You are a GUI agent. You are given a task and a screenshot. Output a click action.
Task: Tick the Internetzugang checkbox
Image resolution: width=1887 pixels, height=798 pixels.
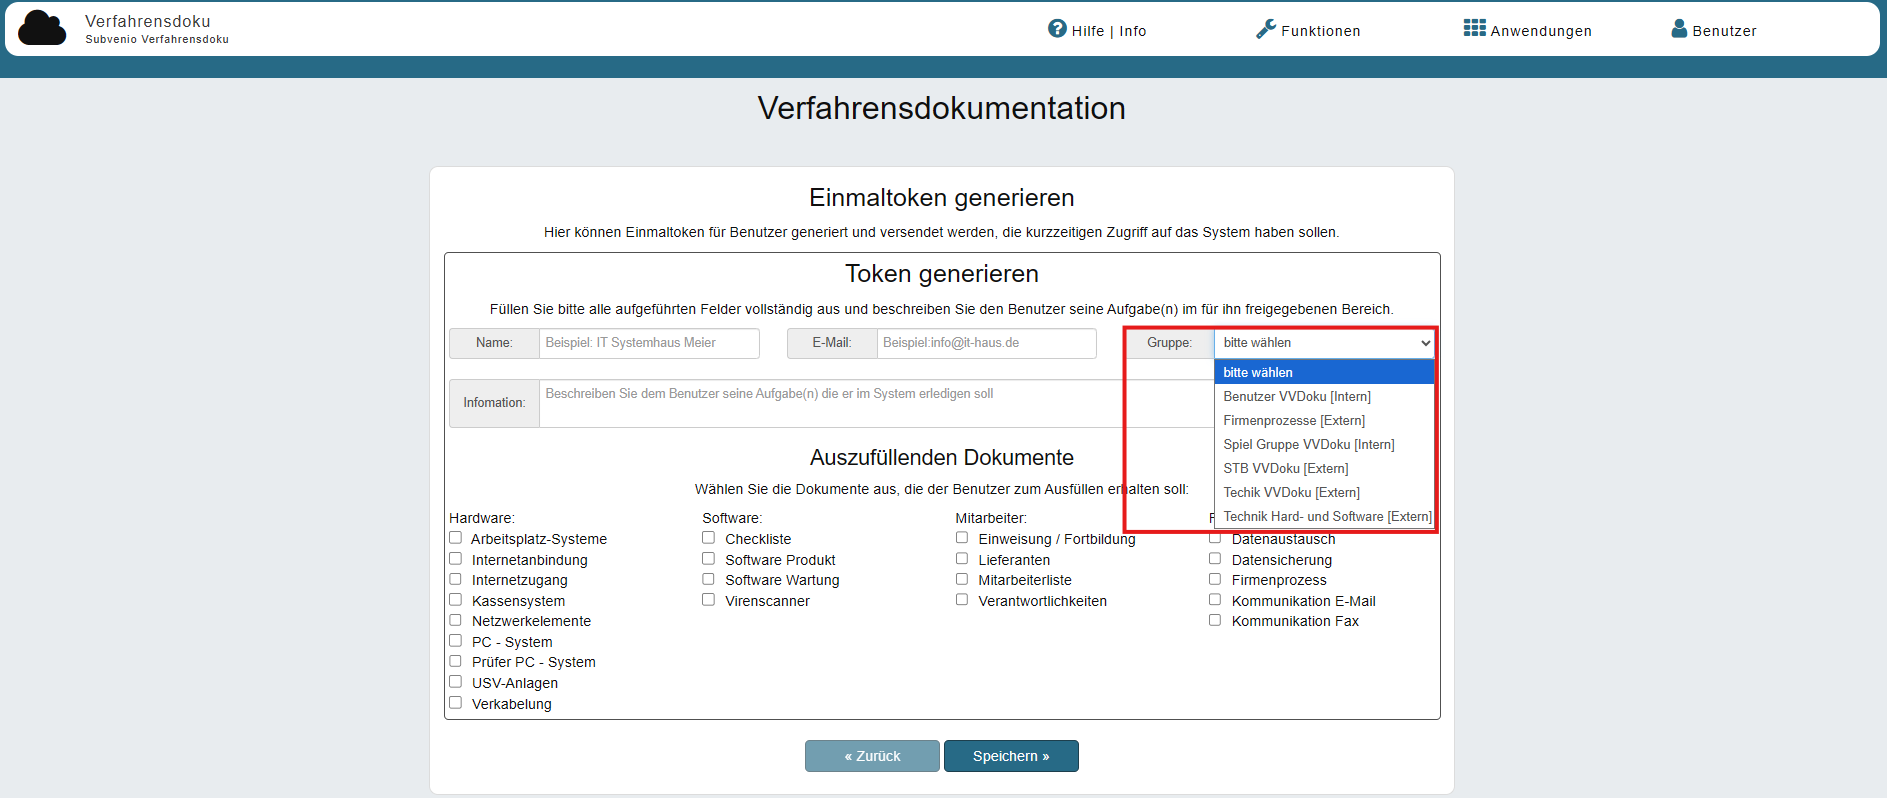pyautogui.click(x=456, y=579)
